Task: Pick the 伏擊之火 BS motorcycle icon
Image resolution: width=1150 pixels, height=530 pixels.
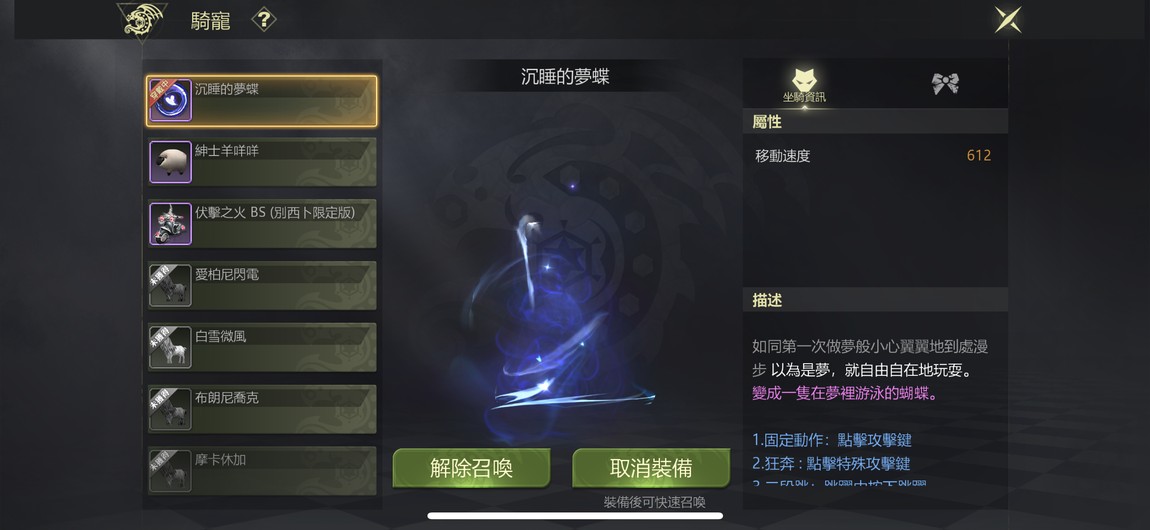Action: (170, 224)
